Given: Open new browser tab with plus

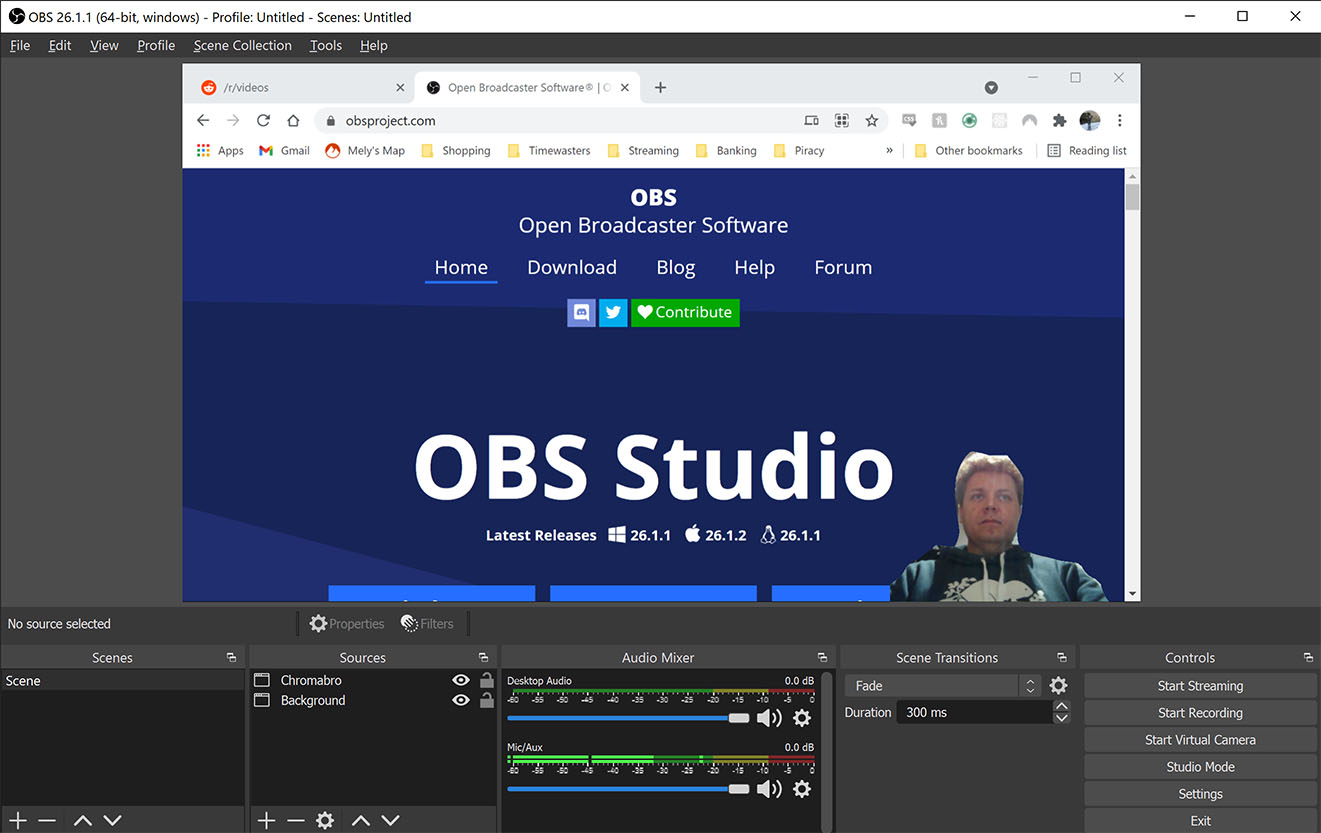Looking at the screenshot, I should [660, 88].
